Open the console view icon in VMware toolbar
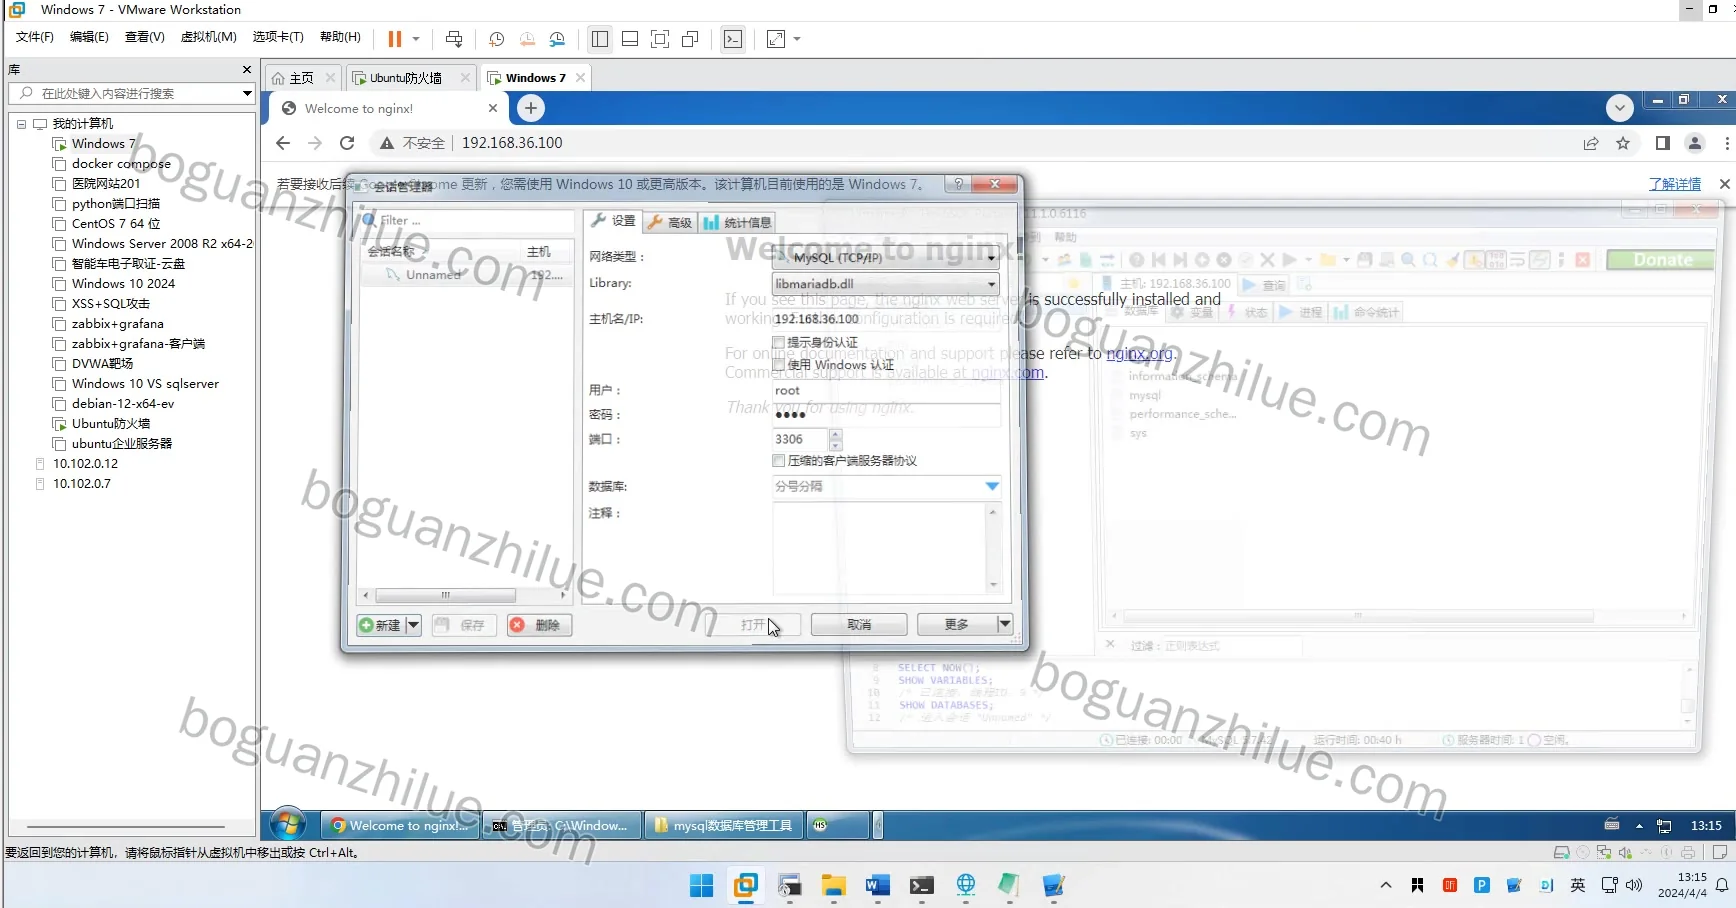This screenshot has height=908, width=1736. (733, 39)
